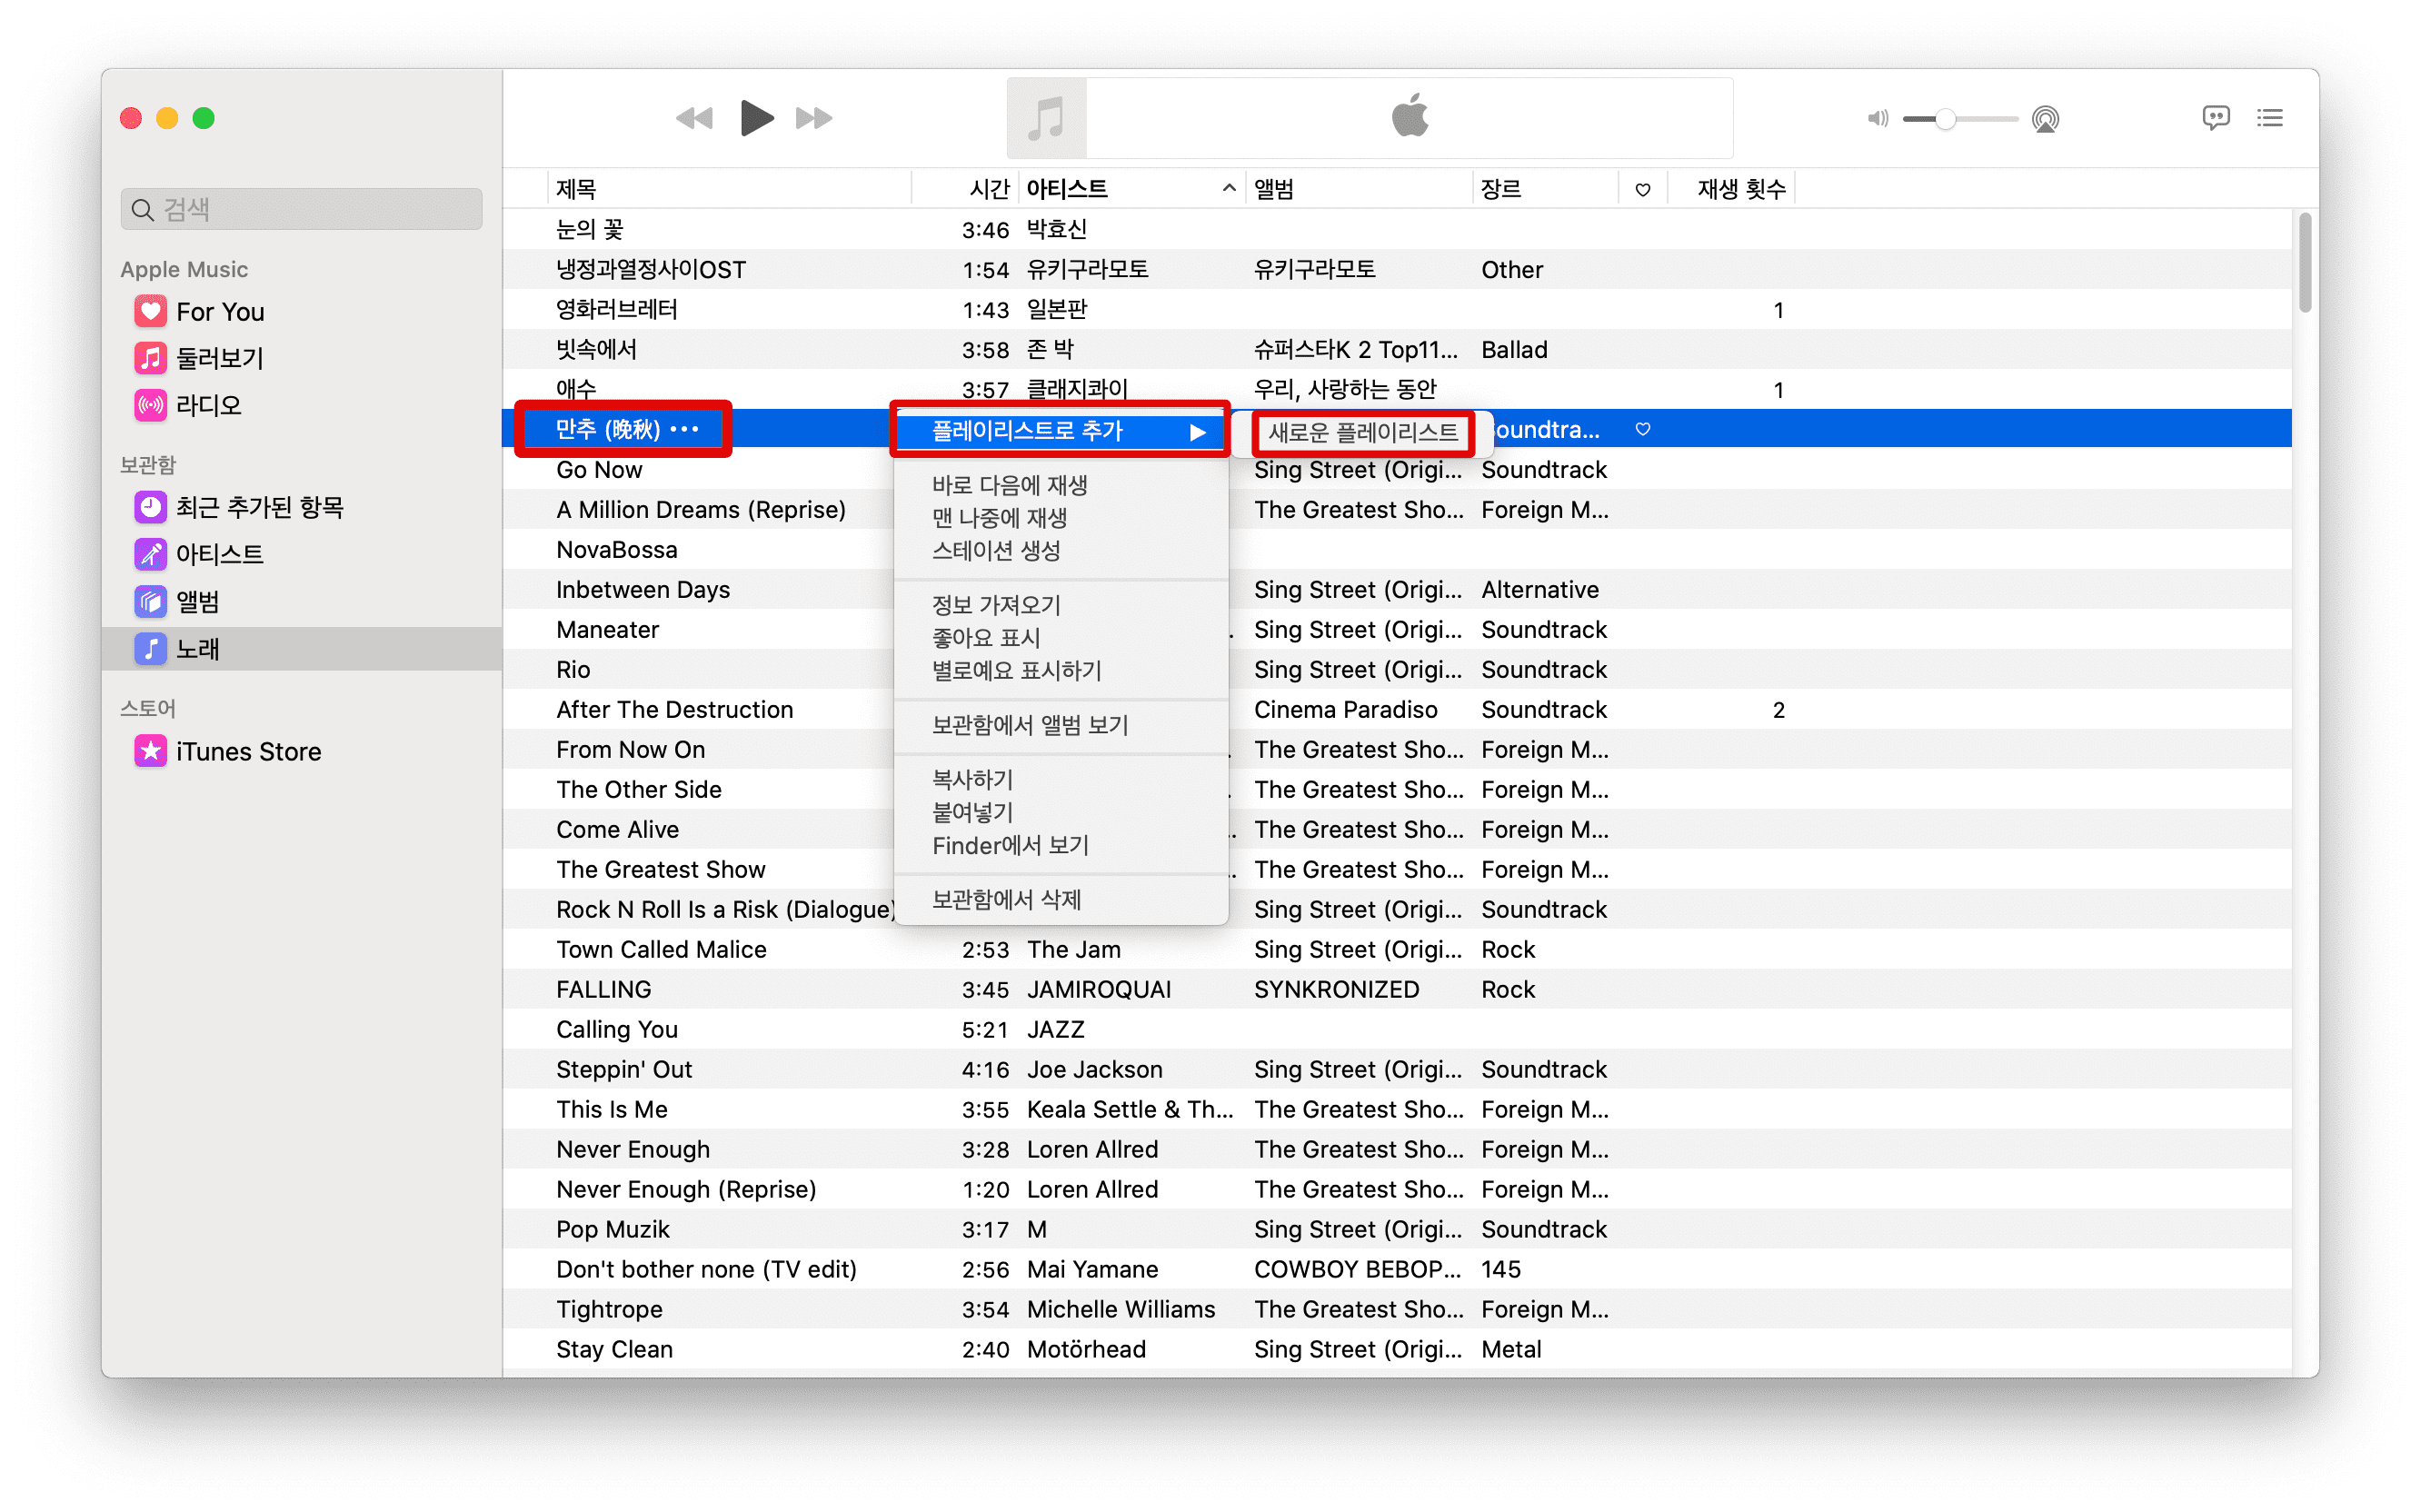The image size is (2421, 1512).
Task: Click the Play button
Action: coord(756,118)
